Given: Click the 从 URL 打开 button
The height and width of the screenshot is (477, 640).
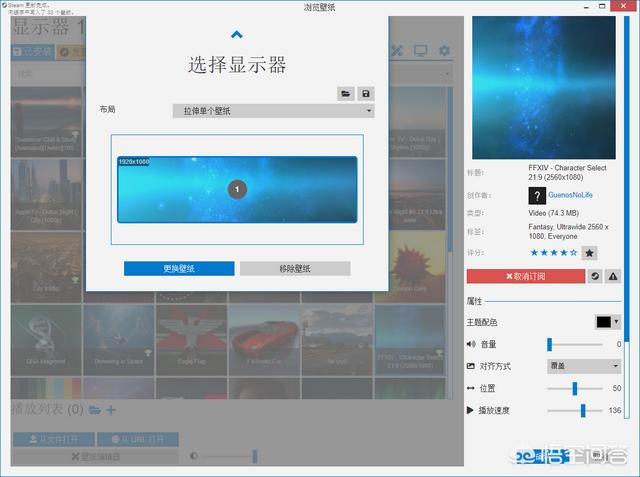Looking at the screenshot, I should [x=138, y=439].
